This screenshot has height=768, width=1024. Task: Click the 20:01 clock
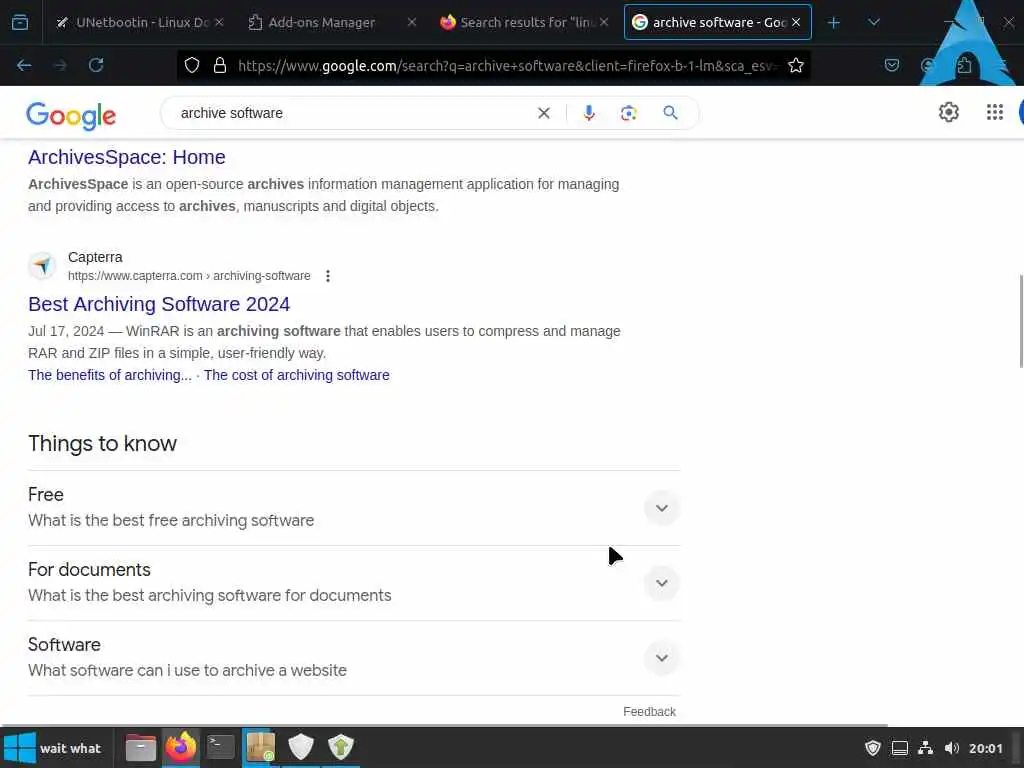click(x=985, y=748)
